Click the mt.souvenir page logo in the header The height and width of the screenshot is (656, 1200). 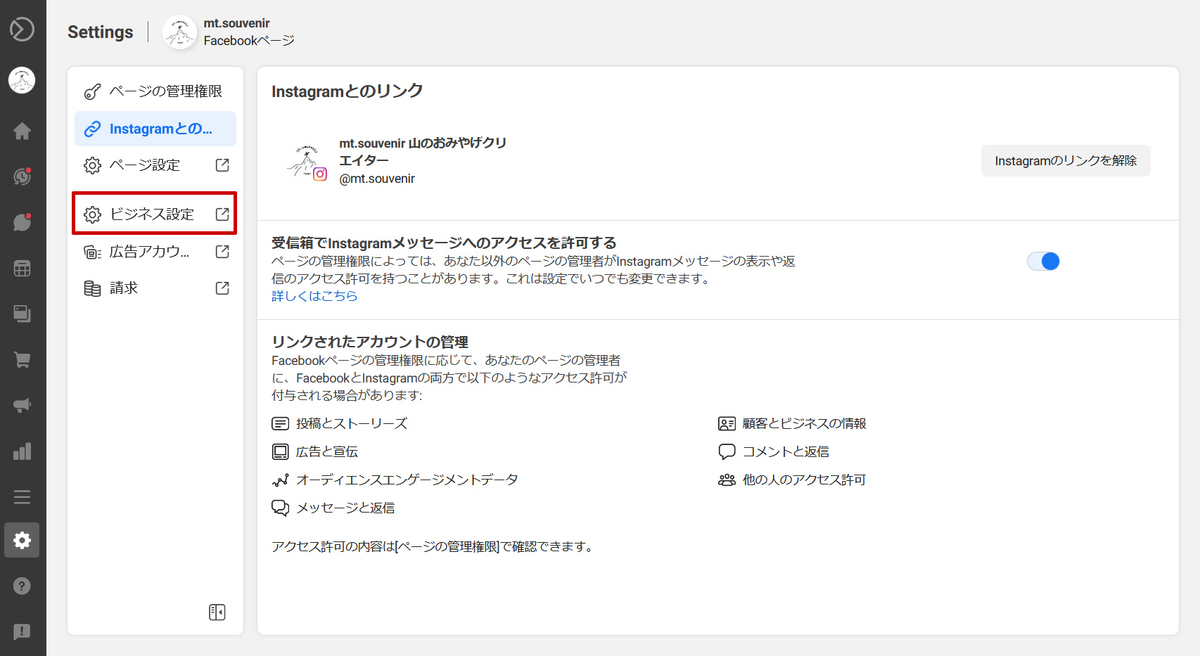[179, 32]
